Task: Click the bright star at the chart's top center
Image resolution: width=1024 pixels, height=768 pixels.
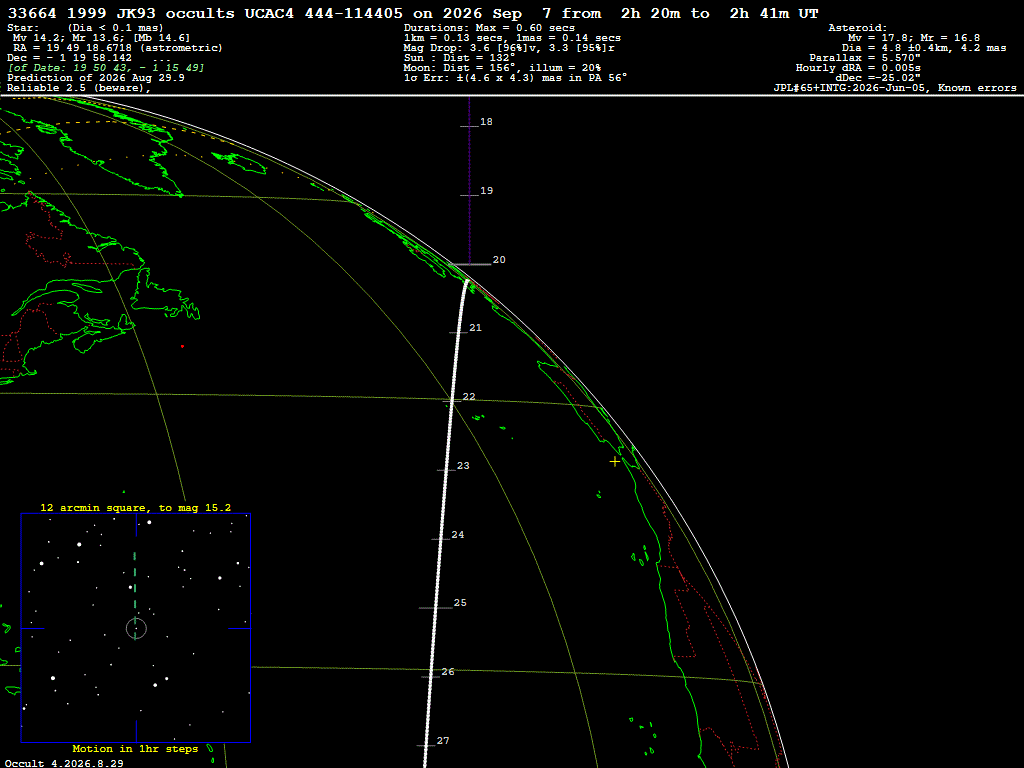Action: coord(149,522)
